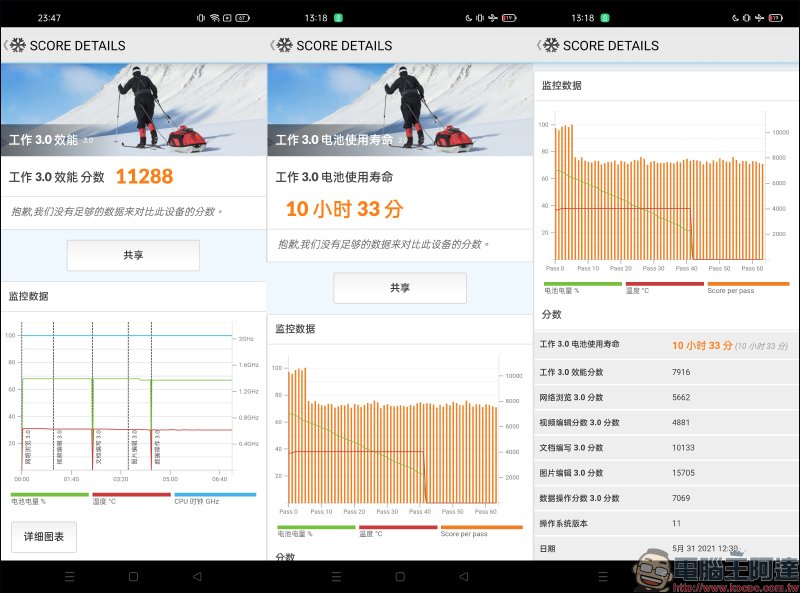Image resolution: width=800 pixels, height=593 pixels.
Task: Tap the vibrate icon in the left status bar
Action: (x=201, y=18)
